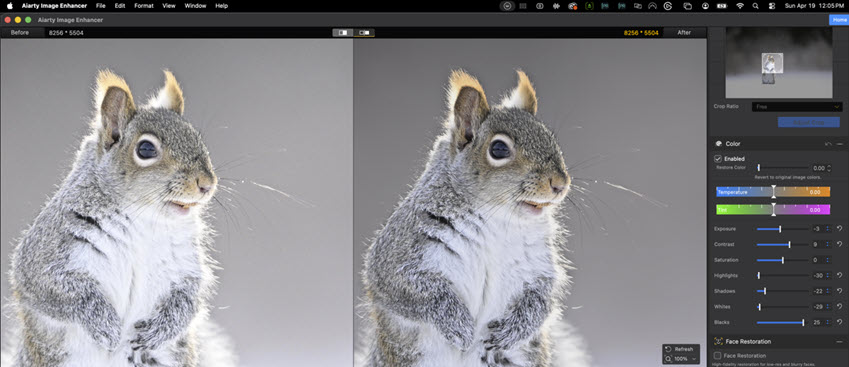Click the Temperature gradient slider
The image size is (849, 367).
pos(773,192)
